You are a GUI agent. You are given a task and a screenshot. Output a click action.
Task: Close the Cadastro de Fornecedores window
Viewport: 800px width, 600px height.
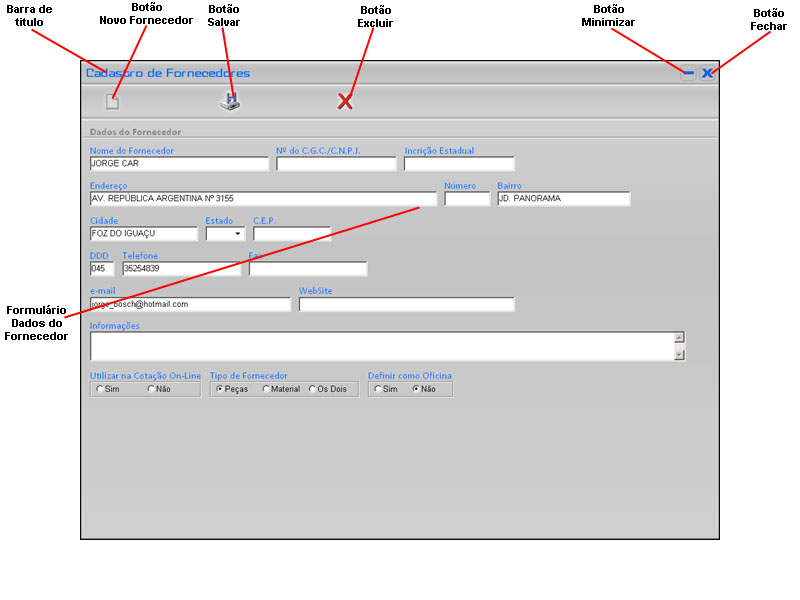[707, 73]
